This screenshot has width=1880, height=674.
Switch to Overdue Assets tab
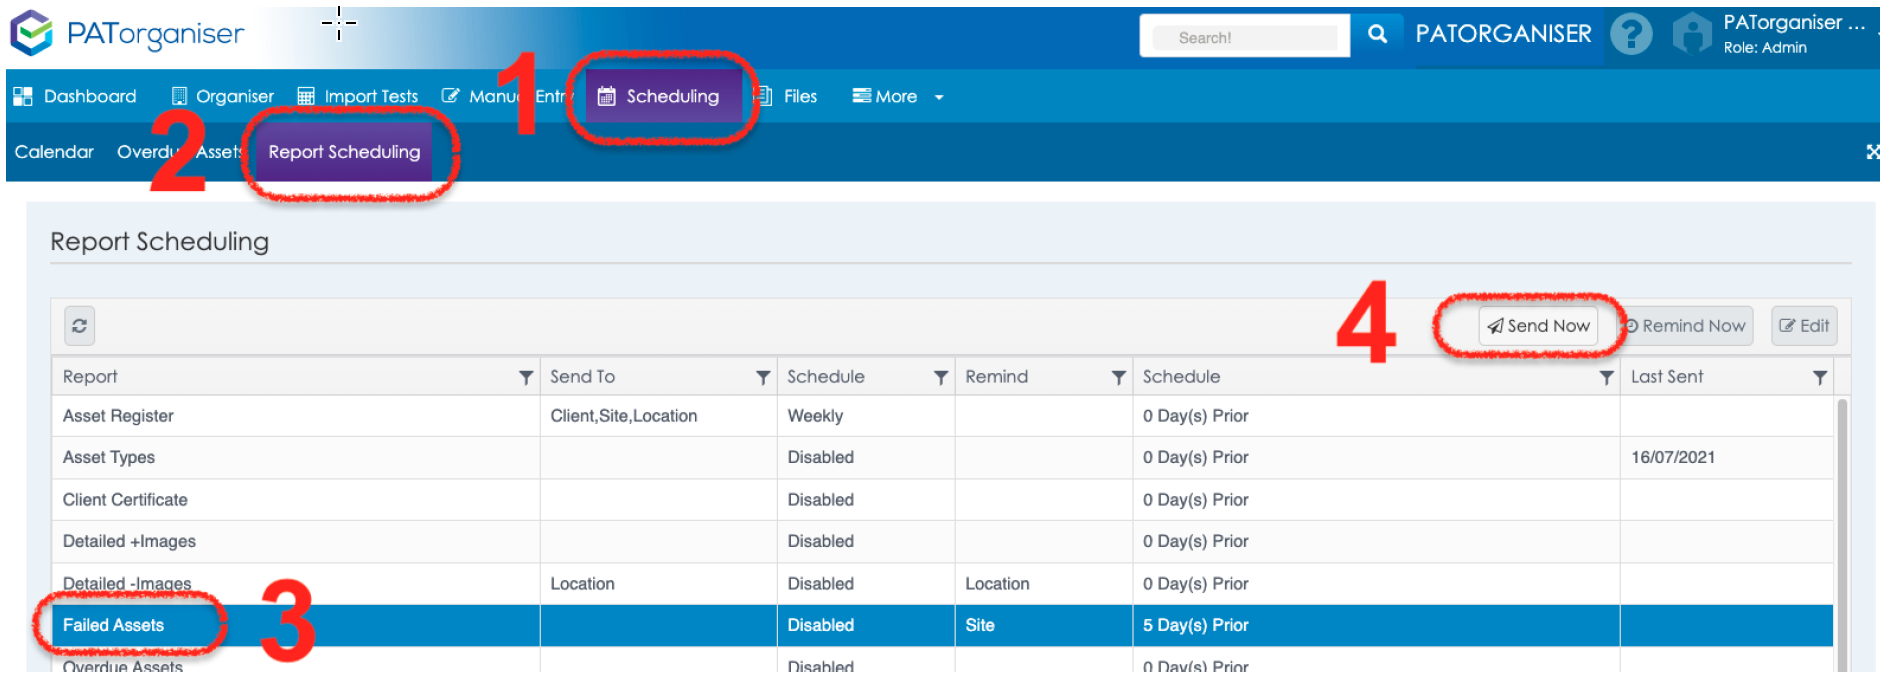[180, 152]
